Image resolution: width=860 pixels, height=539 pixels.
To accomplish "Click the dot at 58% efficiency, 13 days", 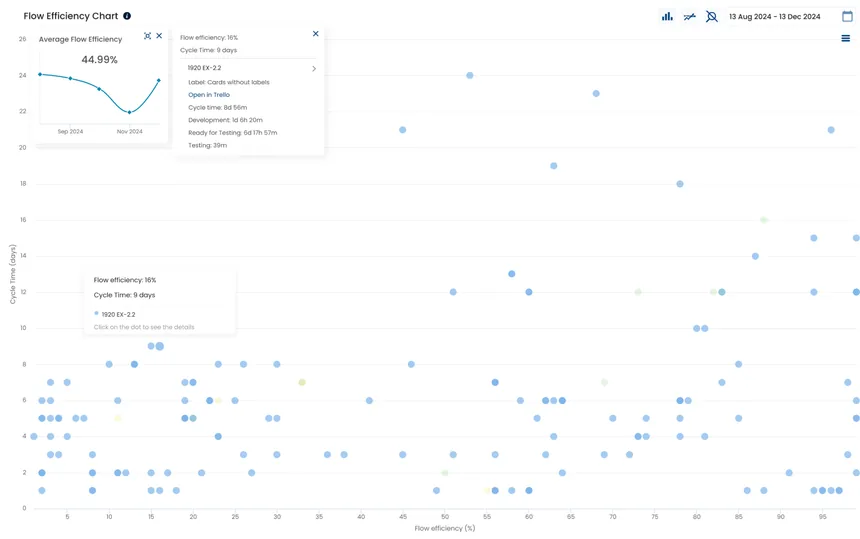I will tap(512, 274).
